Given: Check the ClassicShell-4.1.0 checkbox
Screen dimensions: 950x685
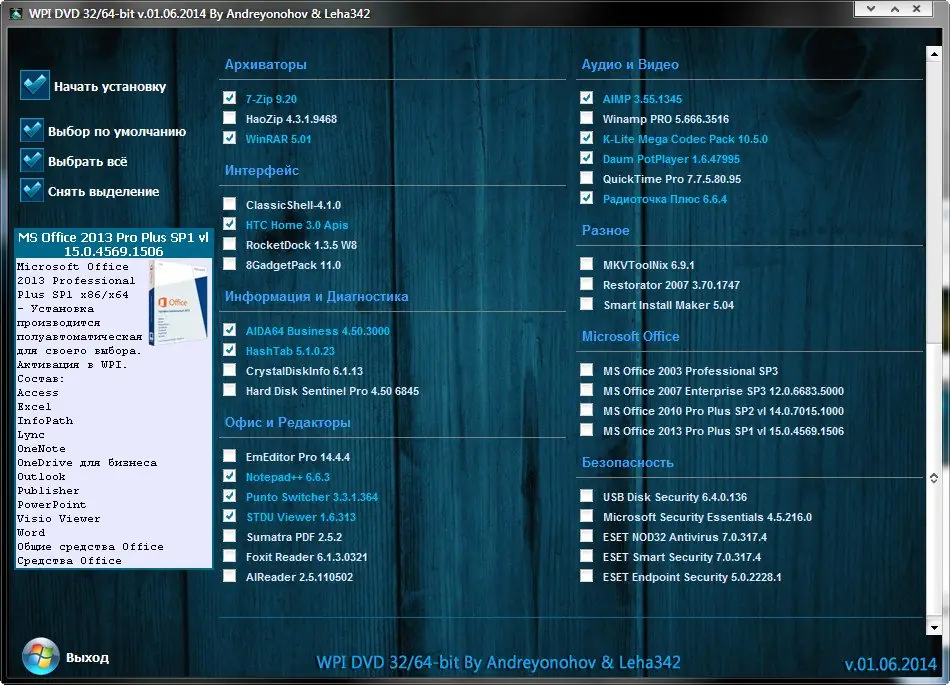Looking at the screenshot, I should tap(230, 204).
